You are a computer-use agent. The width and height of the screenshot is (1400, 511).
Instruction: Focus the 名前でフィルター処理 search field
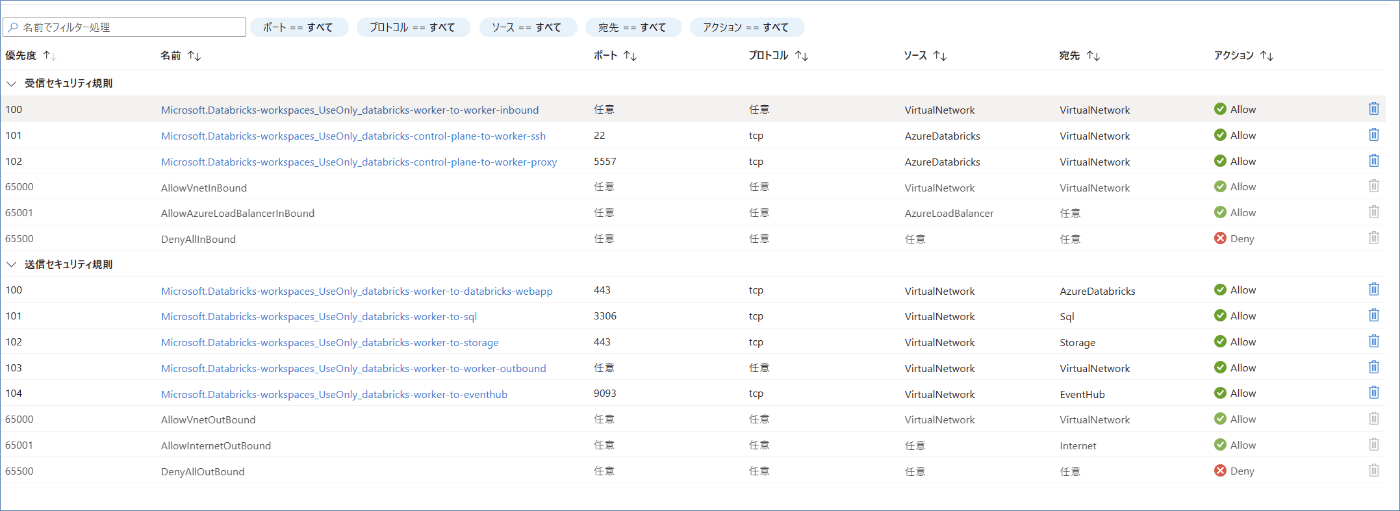125,27
